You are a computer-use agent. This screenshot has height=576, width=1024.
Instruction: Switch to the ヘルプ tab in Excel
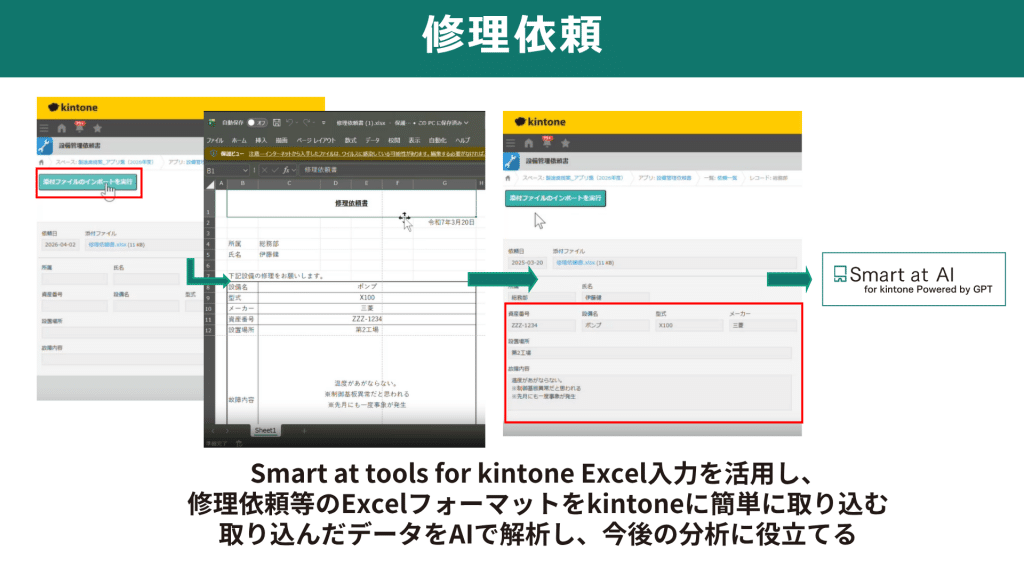[463, 140]
